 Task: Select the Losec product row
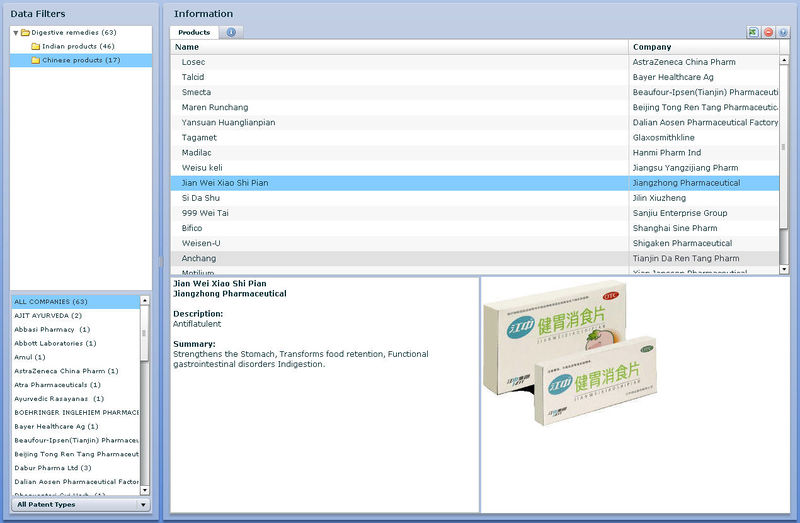coord(194,62)
